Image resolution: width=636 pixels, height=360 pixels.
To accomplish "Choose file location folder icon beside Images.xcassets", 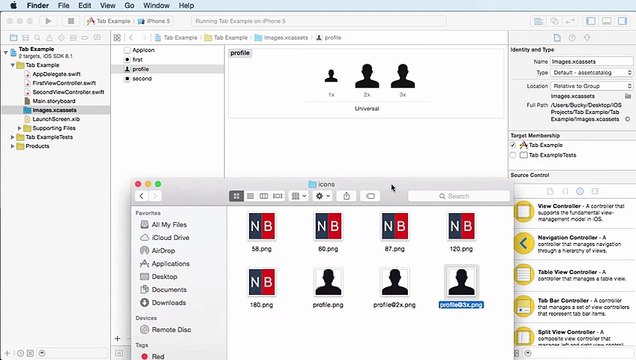I will point(628,96).
